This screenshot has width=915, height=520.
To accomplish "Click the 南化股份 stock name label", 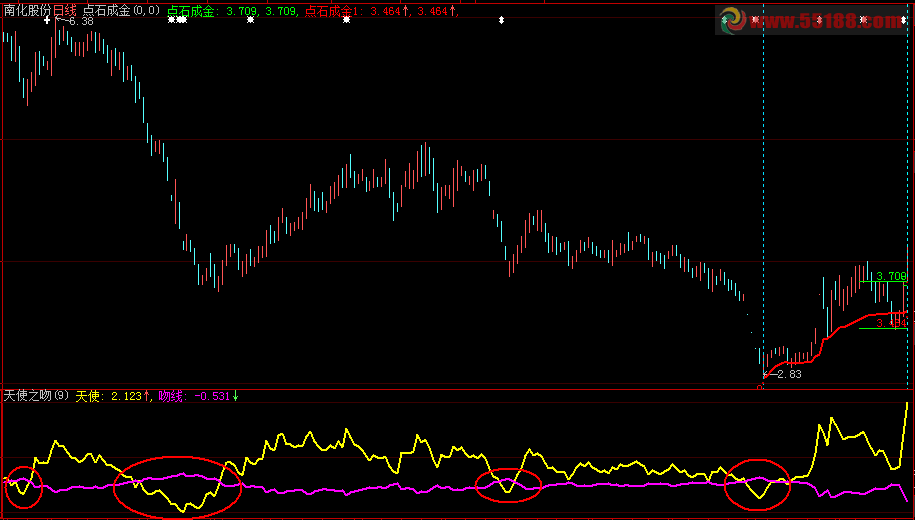I will click(27, 10).
